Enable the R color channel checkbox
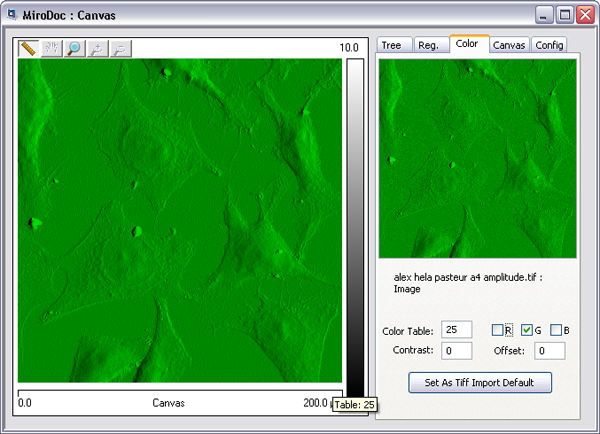 [499, 330]
